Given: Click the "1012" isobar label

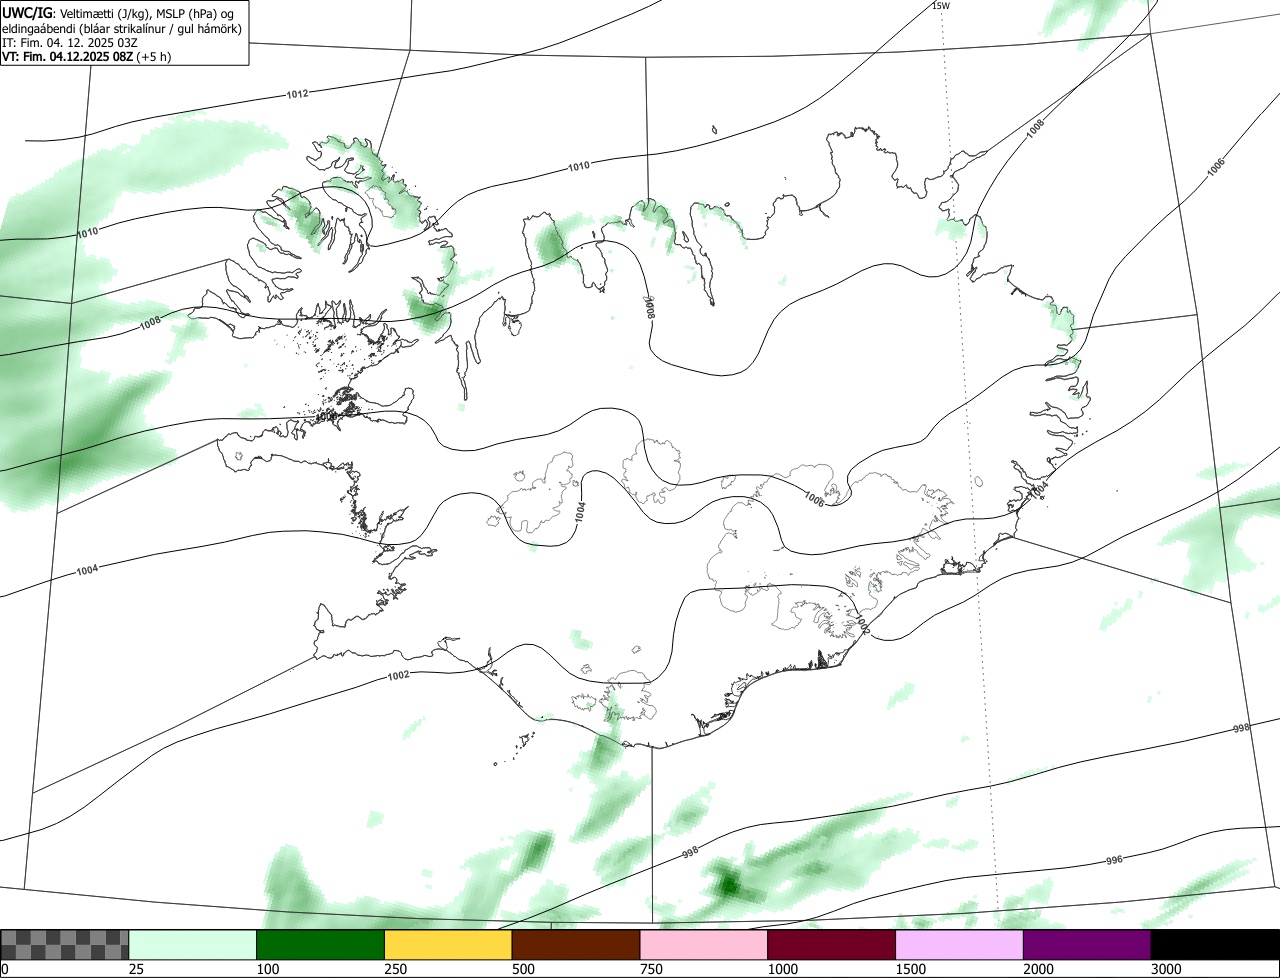Looking at the screenshot, I should tap(297, 94).
